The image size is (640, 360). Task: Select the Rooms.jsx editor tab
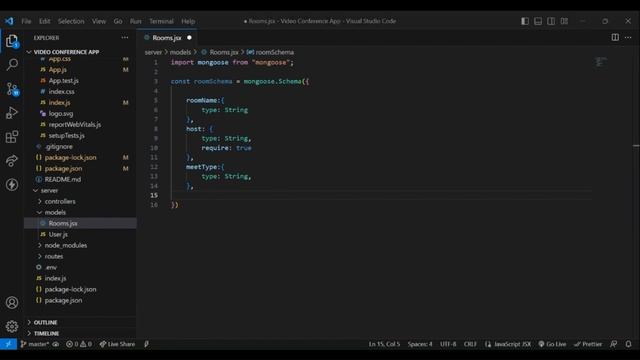tap(167, 38)
